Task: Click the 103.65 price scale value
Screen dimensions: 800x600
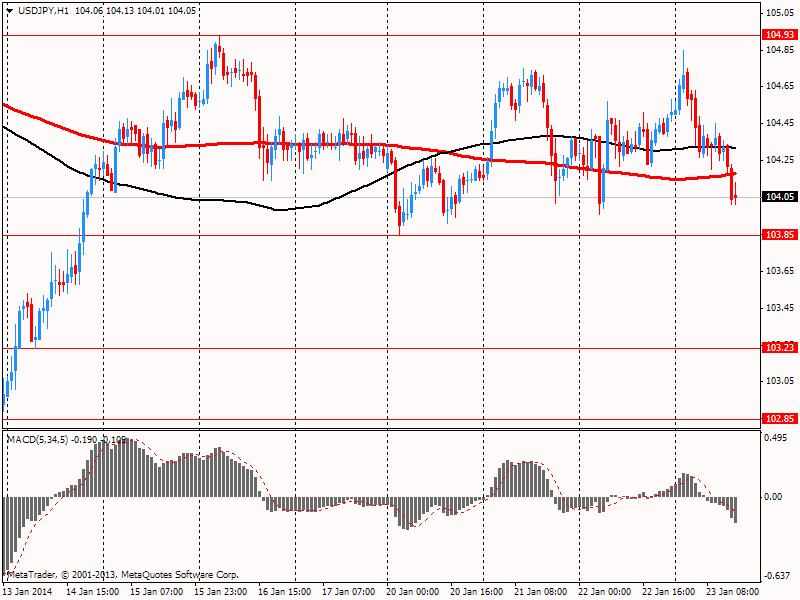Action: click(x=780, y=271)
